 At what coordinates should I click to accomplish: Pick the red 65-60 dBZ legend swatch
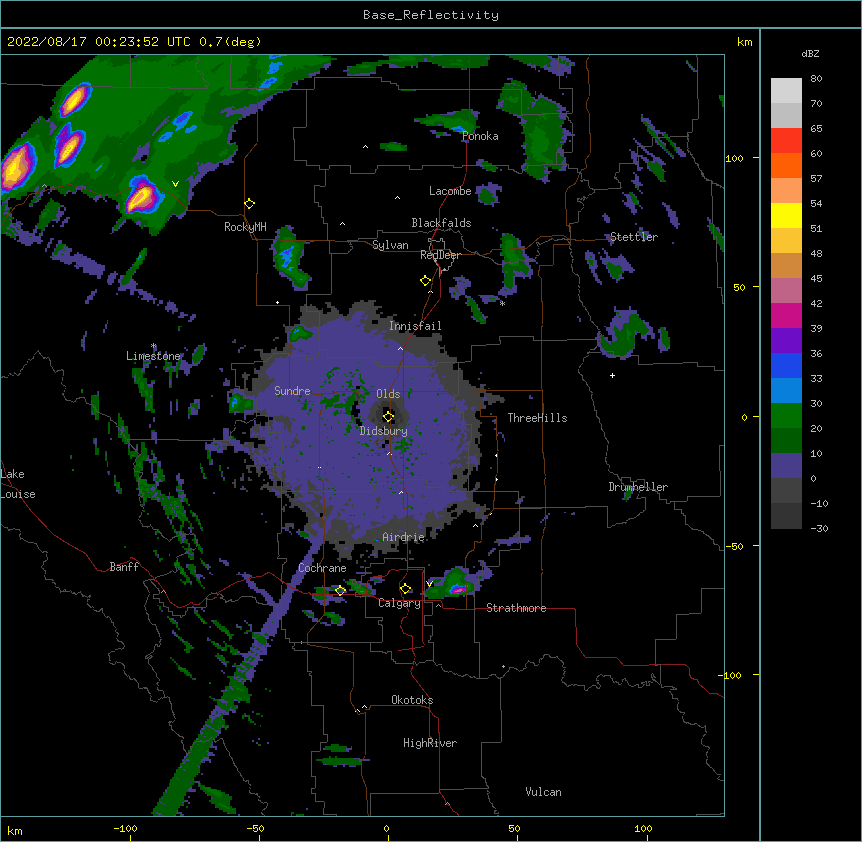pyautogui.click(x=786, y=141)
